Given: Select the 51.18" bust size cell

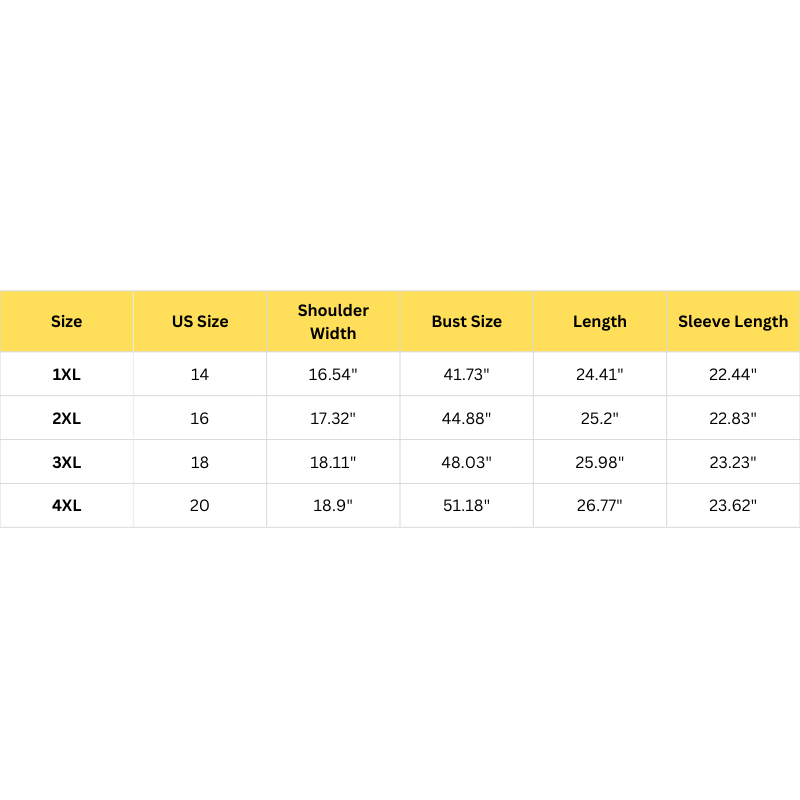Looking at the screenshot, I should point(467,505).
